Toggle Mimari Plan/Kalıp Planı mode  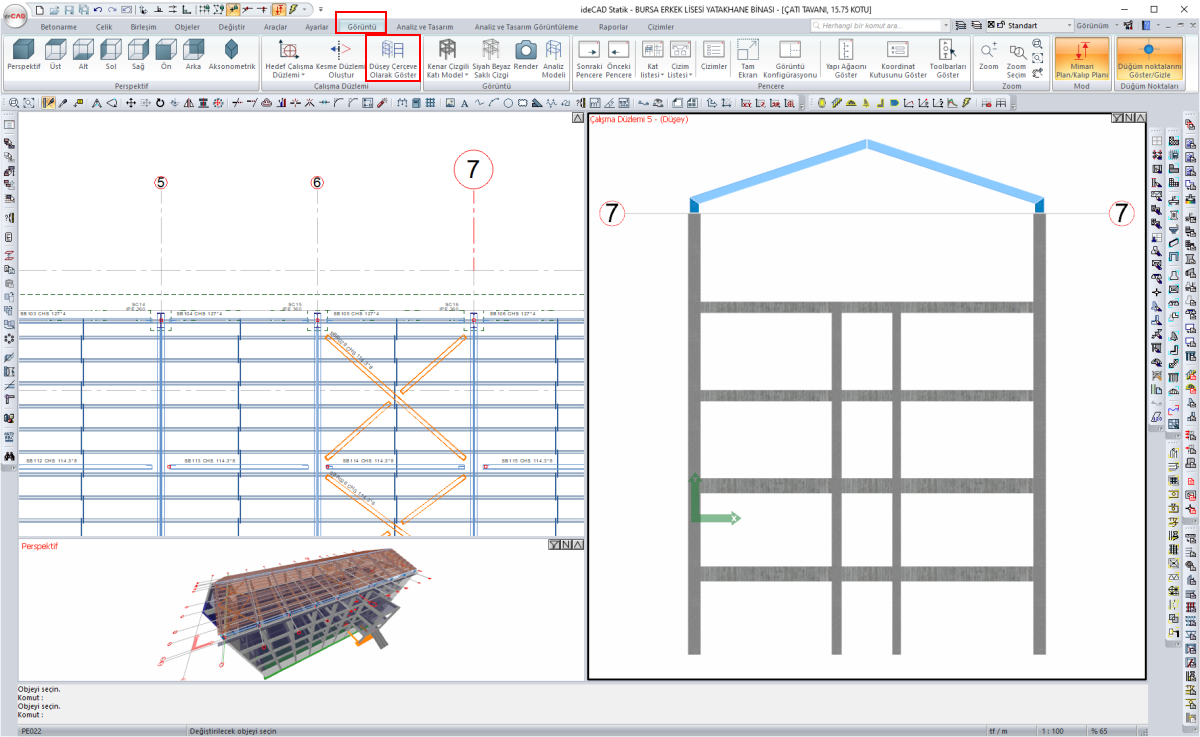[1081, 57]
